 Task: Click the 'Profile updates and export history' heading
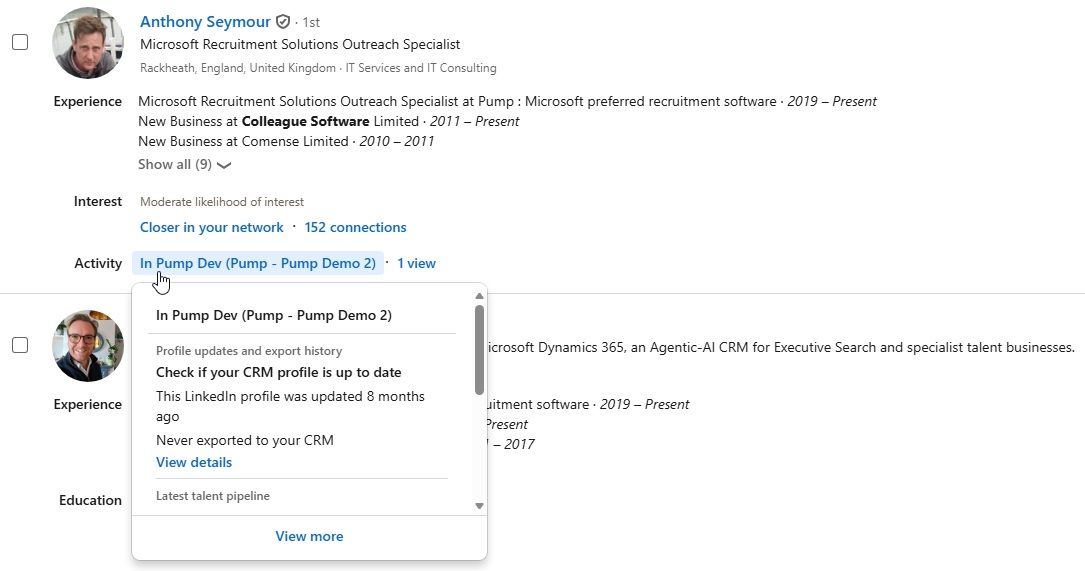click(x=248, y=351)
